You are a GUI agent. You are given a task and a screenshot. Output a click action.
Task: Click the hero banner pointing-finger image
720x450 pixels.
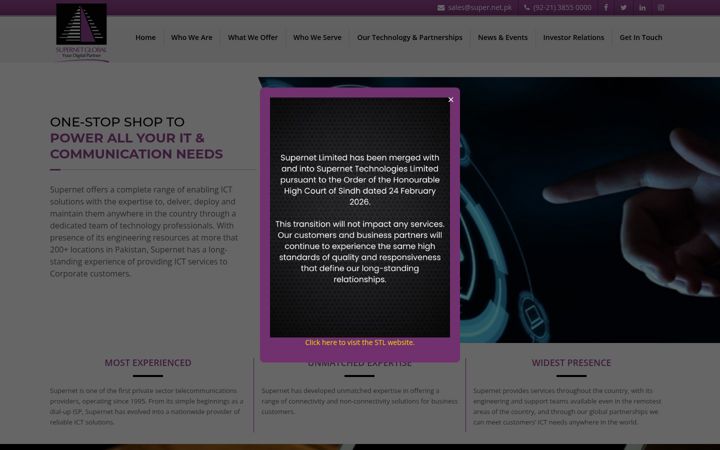590,210
